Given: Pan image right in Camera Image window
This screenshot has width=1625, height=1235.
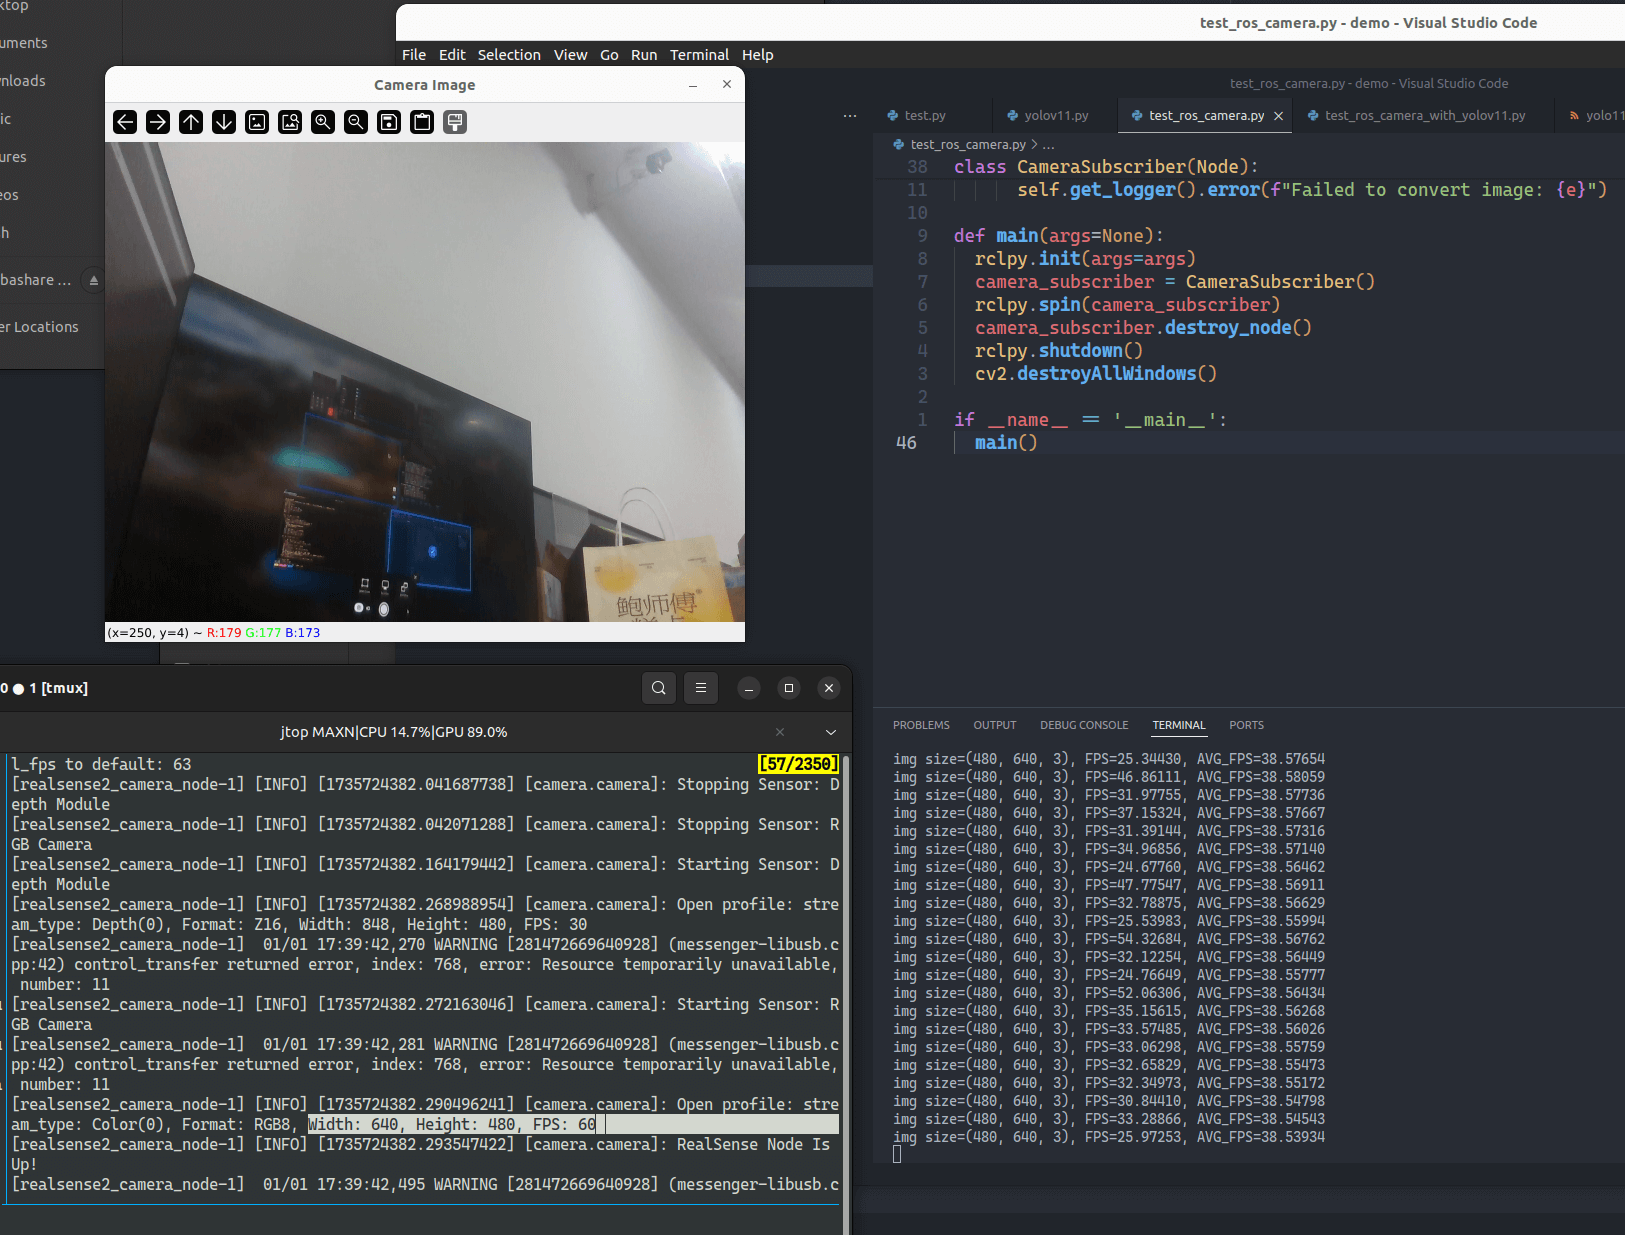Looking at the screenshot, I should pyautogui.click(x=158, y=122).
